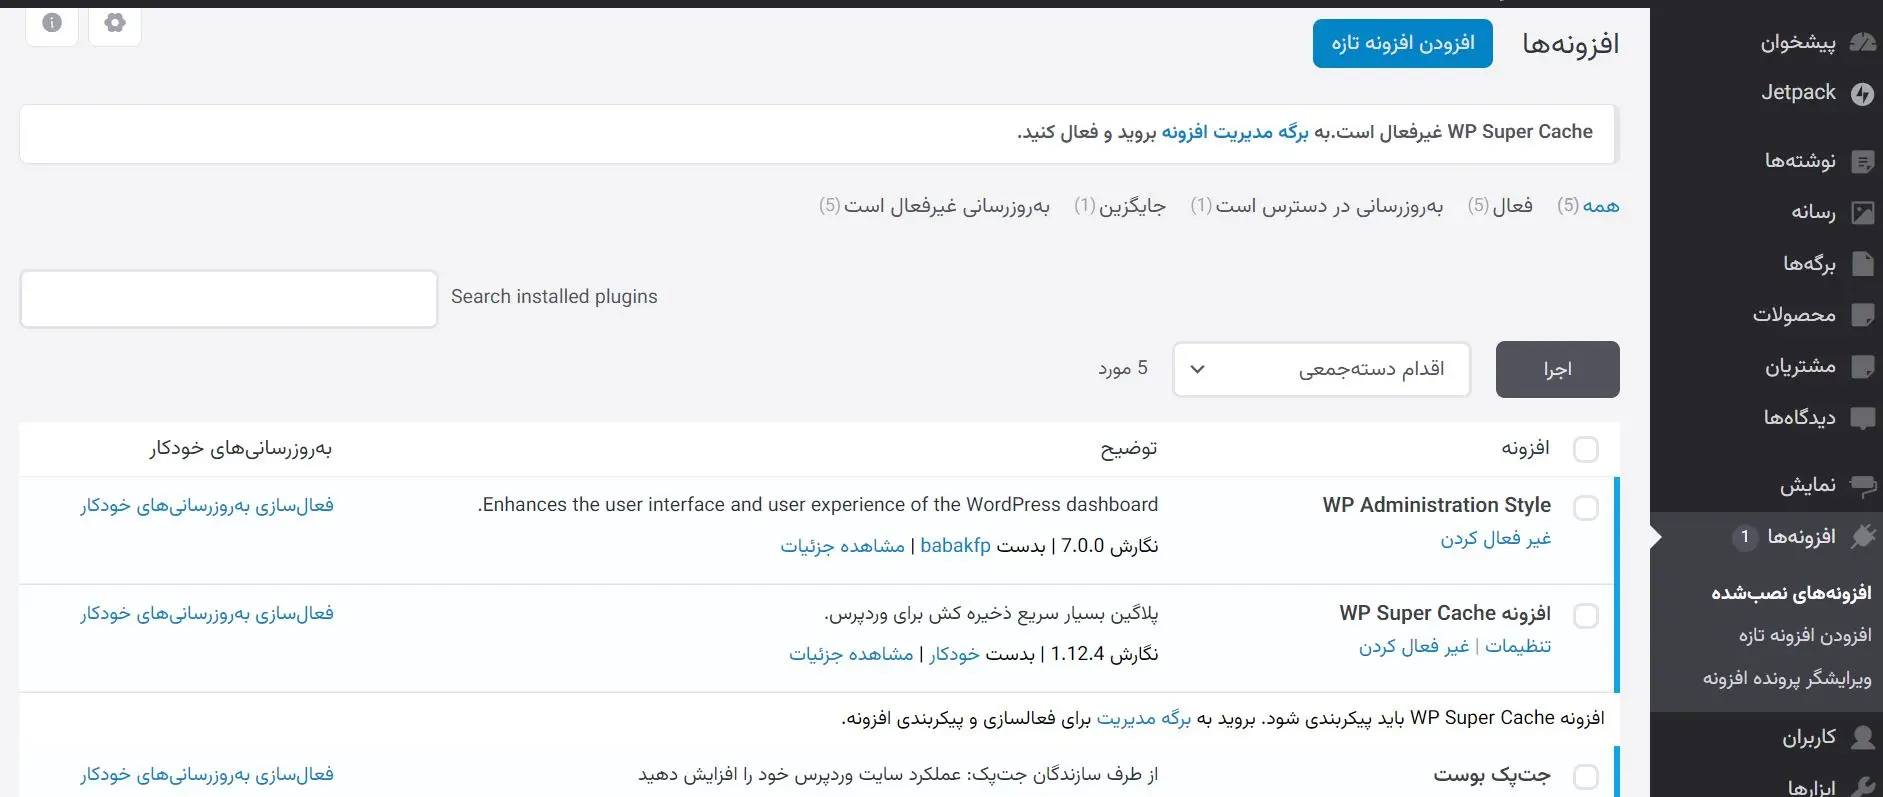The width and height of the screenshot is (1883, 797).
Task: Click the ابزارها wrench icon
Action: pos(1862,787)
